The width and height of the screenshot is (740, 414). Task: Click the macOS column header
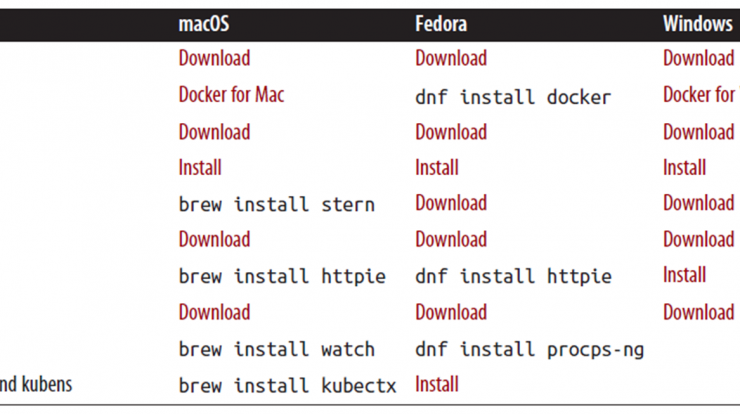coord(204,24)
